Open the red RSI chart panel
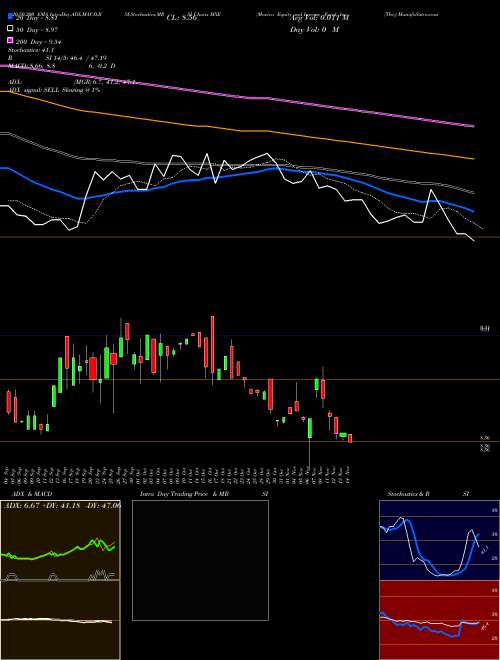 coord(439,620)
